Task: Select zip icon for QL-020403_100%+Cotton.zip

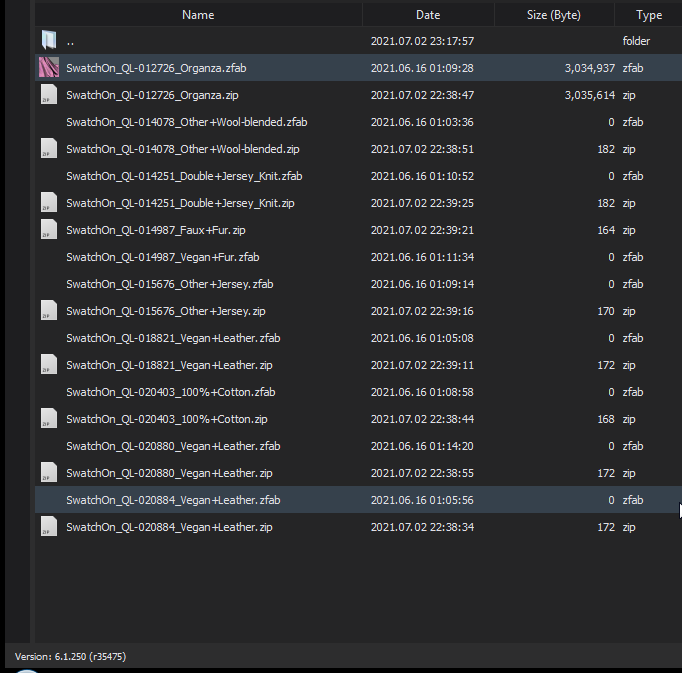Action: click(x=49, y=418)
